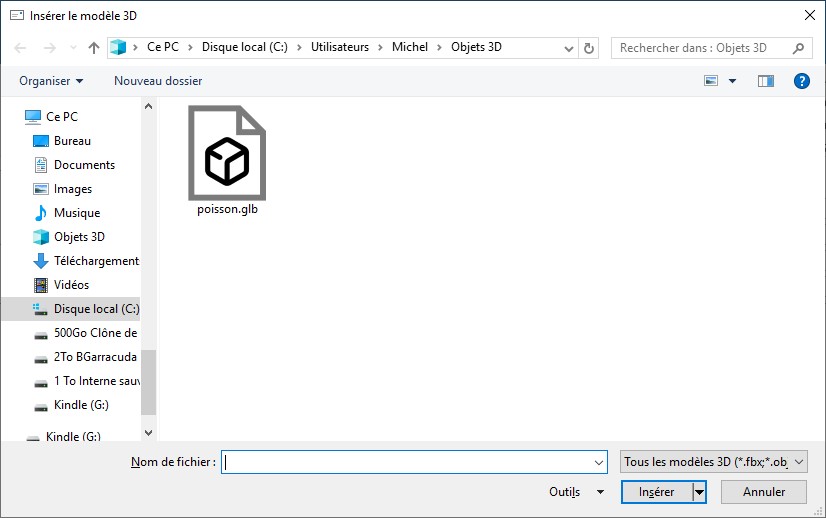This screenshot has width=826, height=518.
Task: Select Michel in the breadcrumb path
Action: pos(409,47)
